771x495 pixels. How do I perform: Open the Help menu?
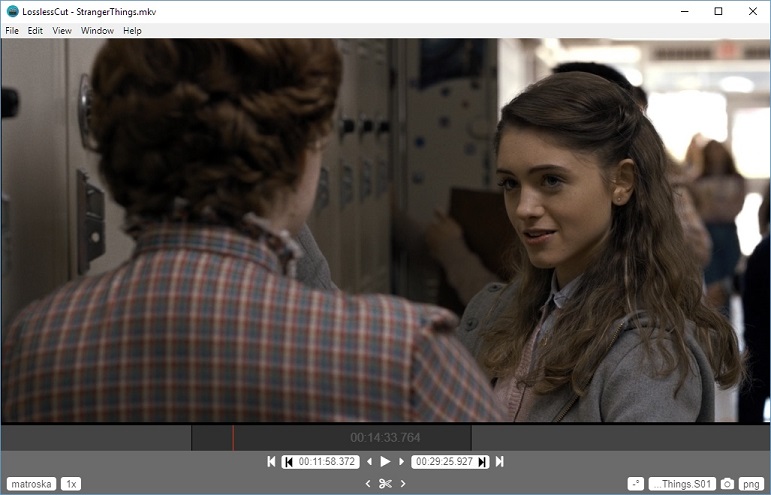(x=132, y=30)
